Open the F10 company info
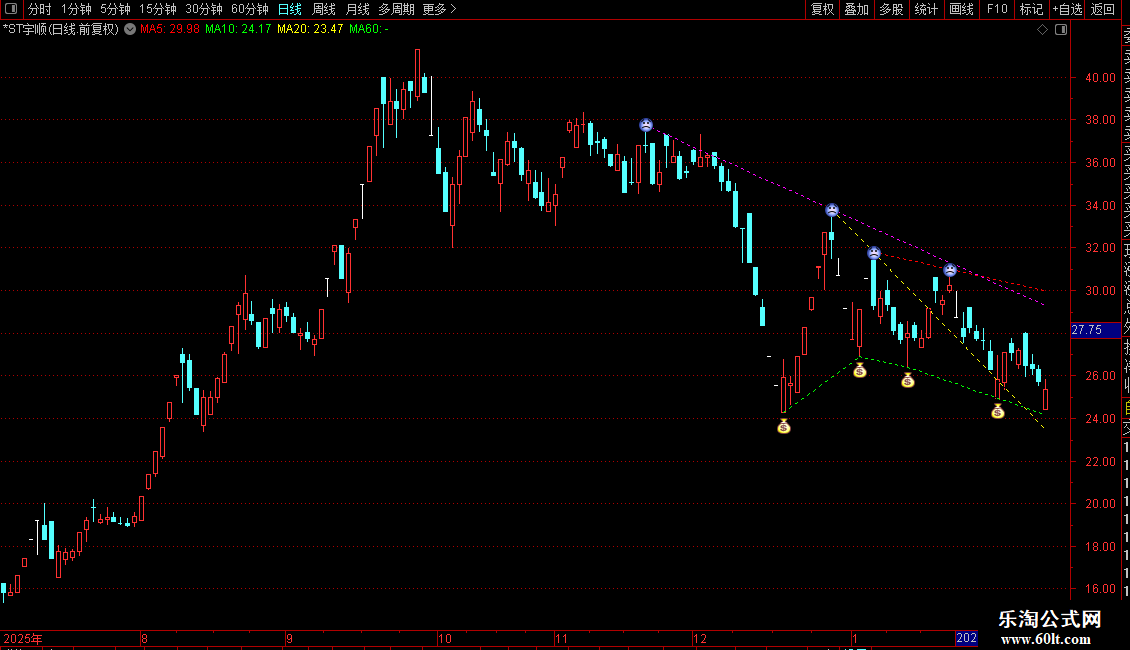Screen dimensions: 1130x650 (x=997, y=9)
